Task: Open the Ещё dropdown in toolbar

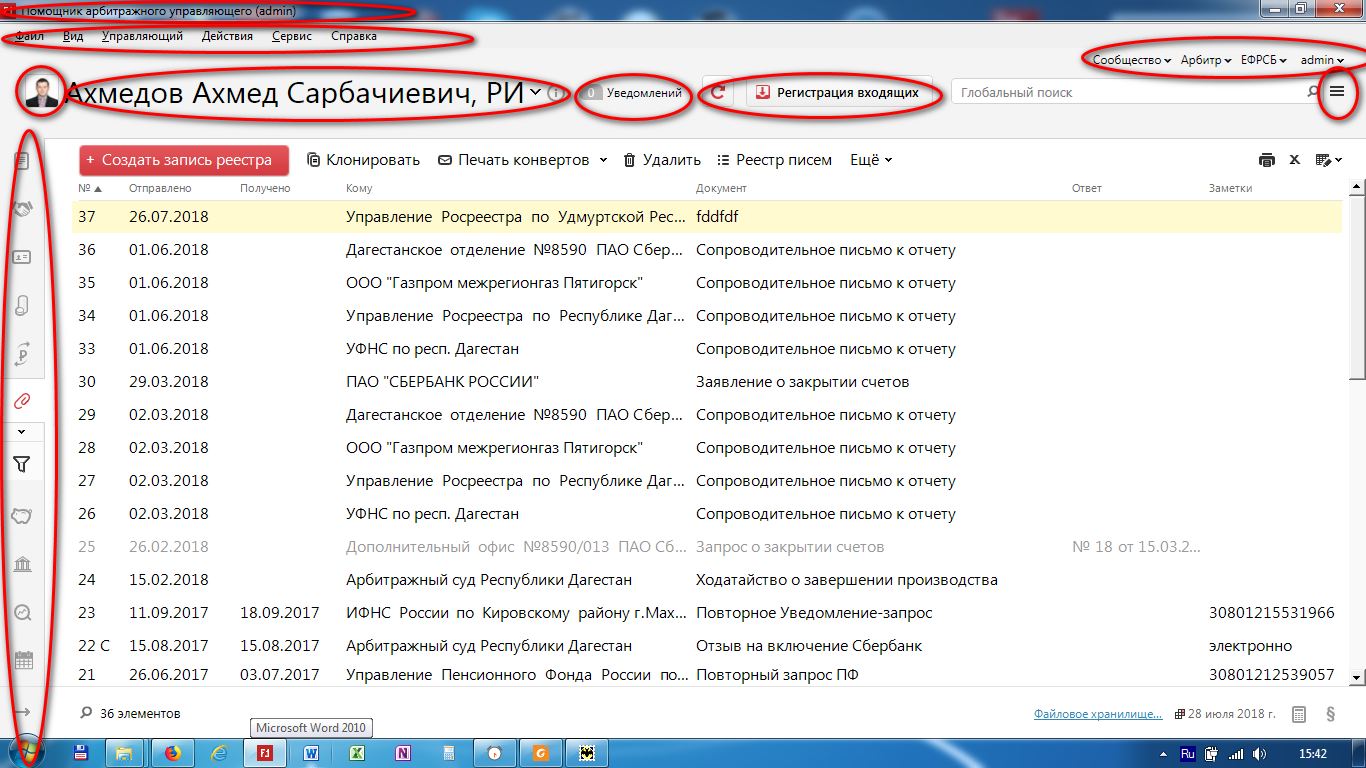Action: (x=870, y=160)
